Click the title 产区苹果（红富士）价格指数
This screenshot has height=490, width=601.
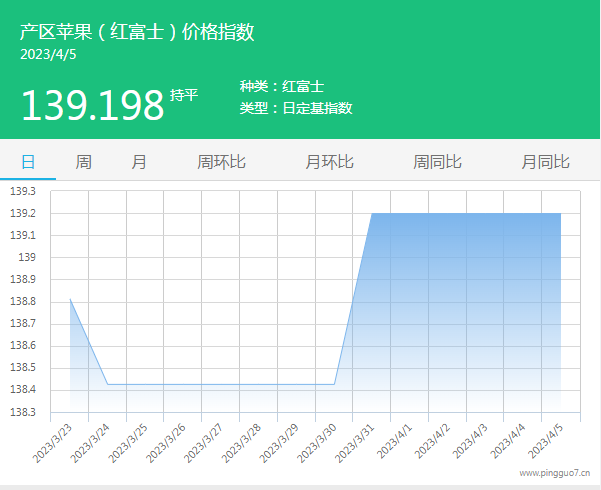[x=137, y=31]
